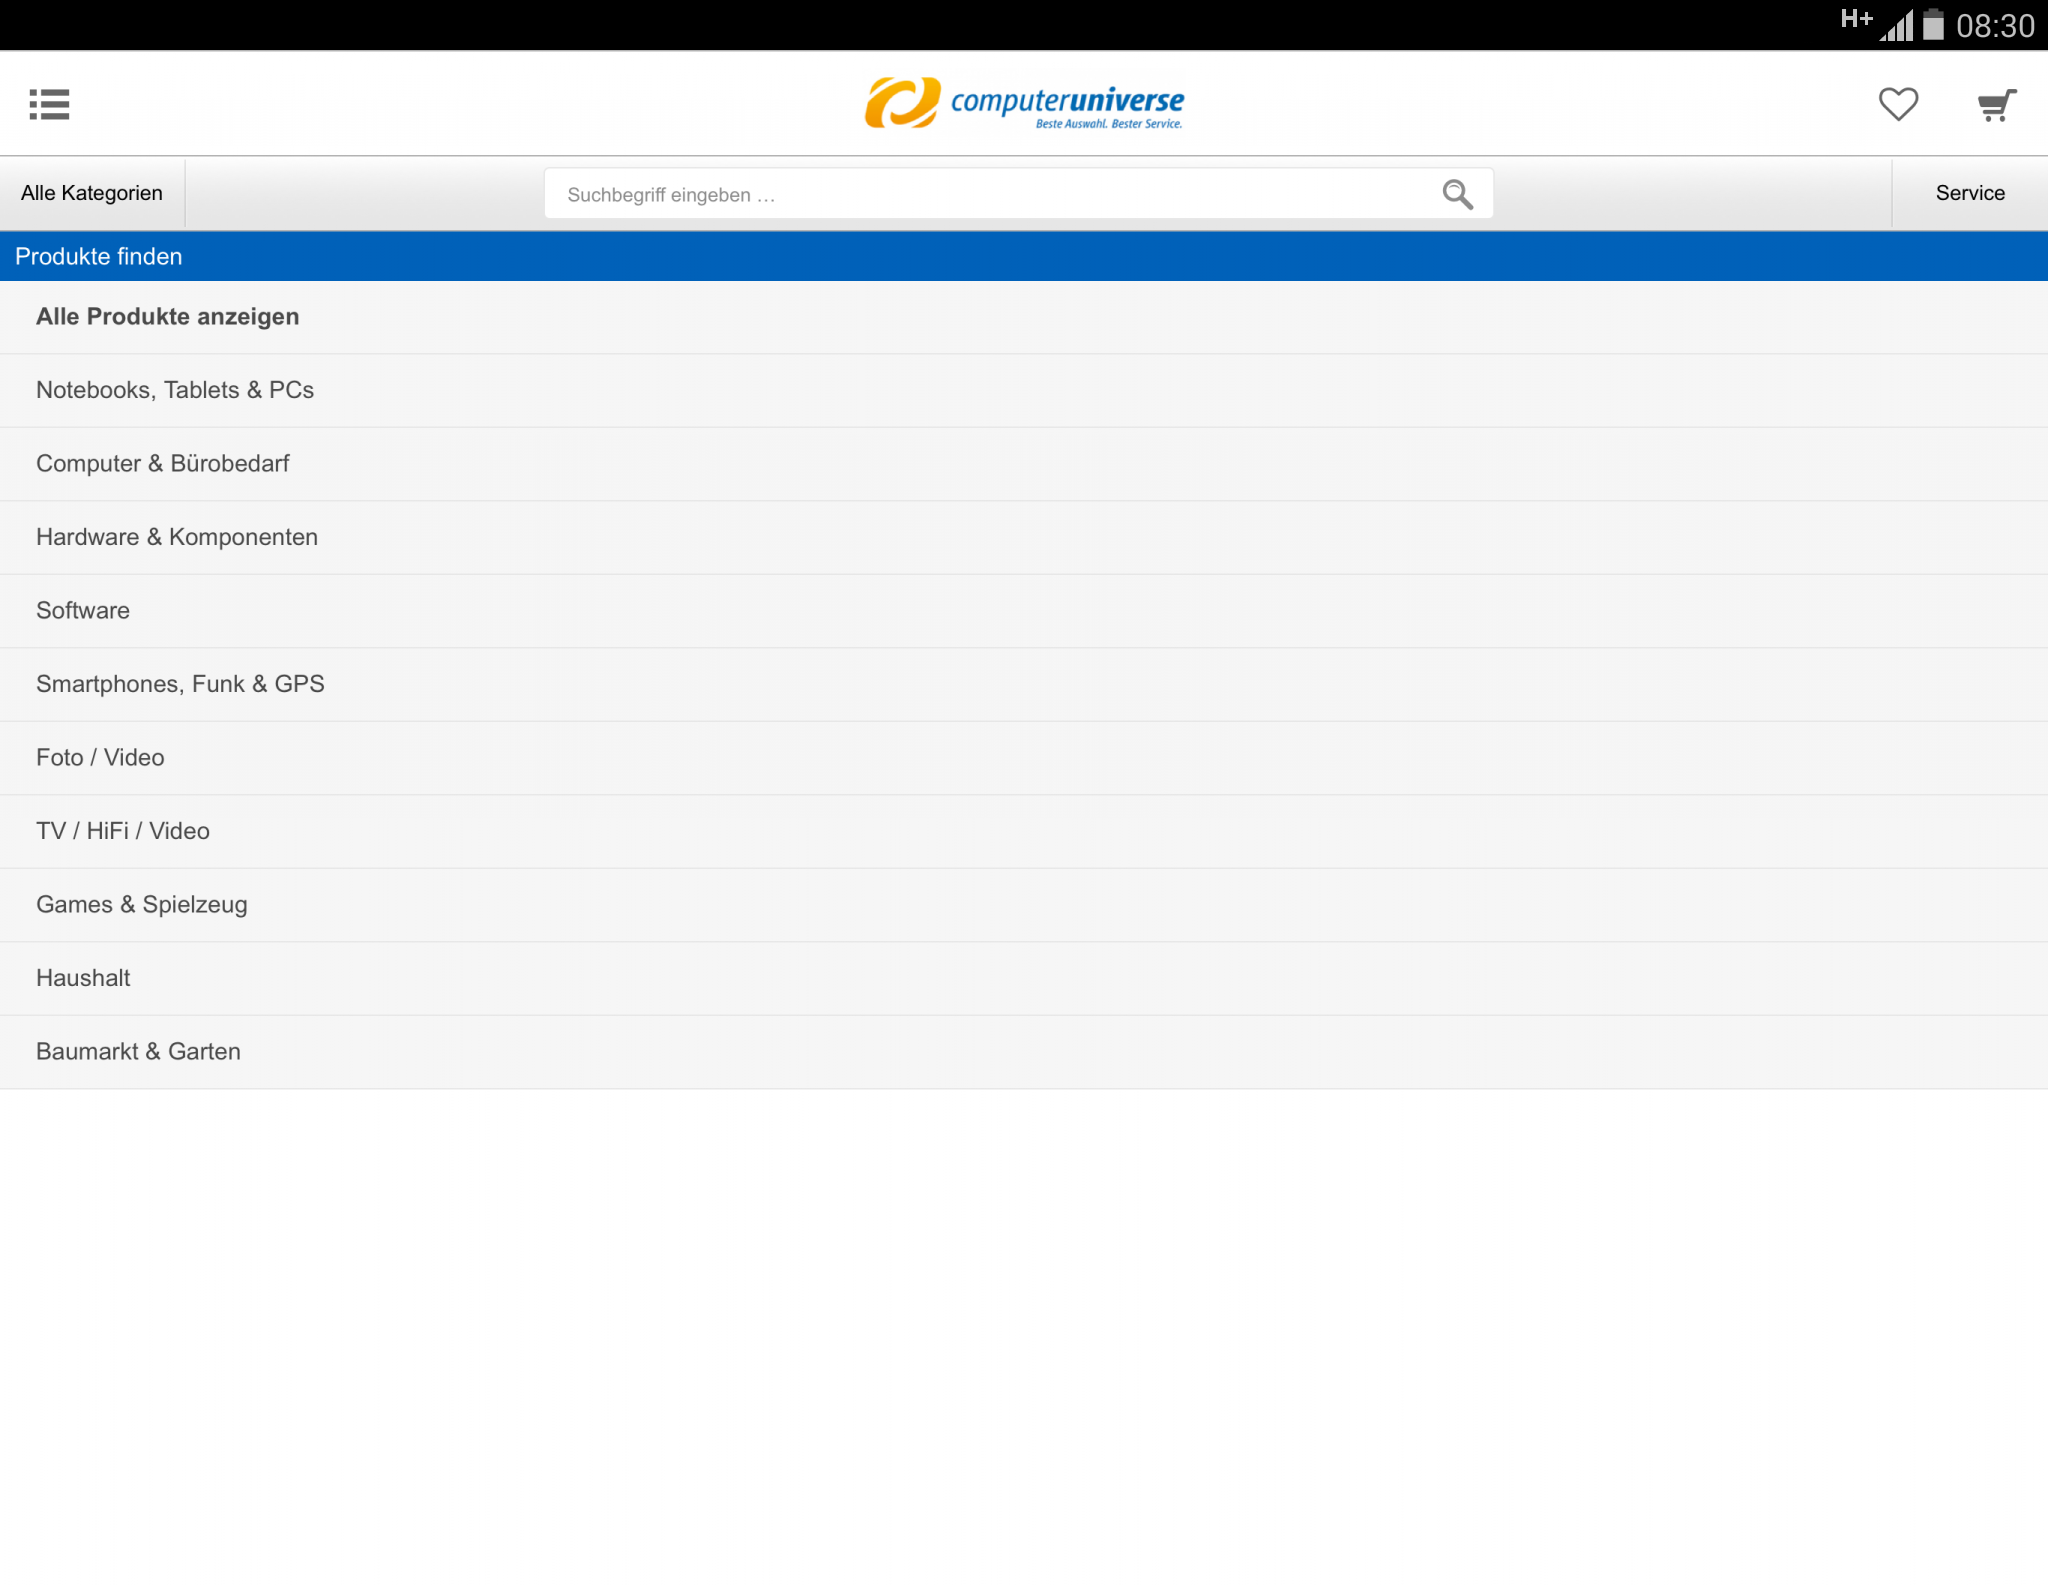Expand Notebooks, Tablets & PCs category
Screen dimensions: 2048x1586
(x=175, y=390)
